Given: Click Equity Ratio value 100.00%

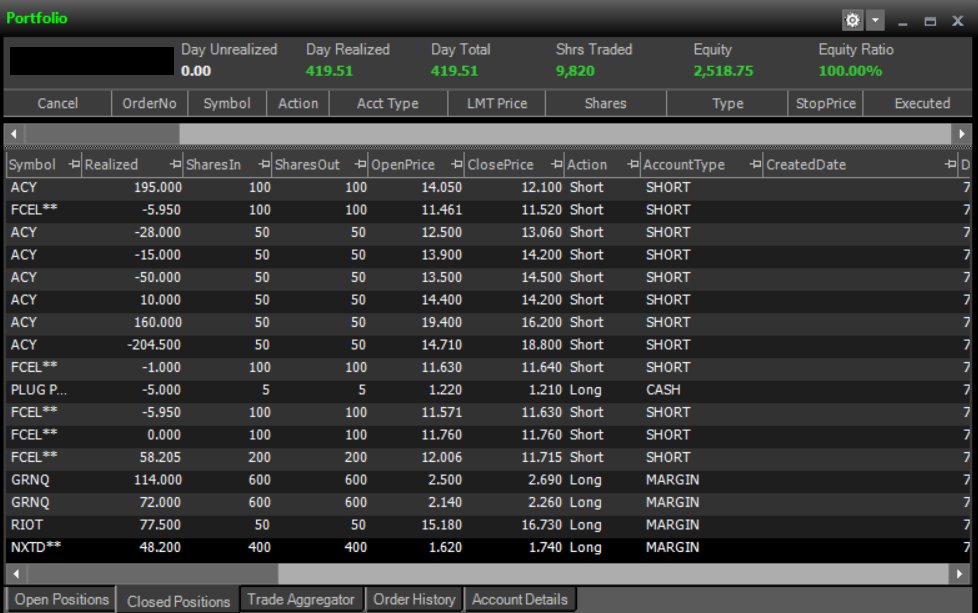Looking at the screenshot, I should point(850,71).
